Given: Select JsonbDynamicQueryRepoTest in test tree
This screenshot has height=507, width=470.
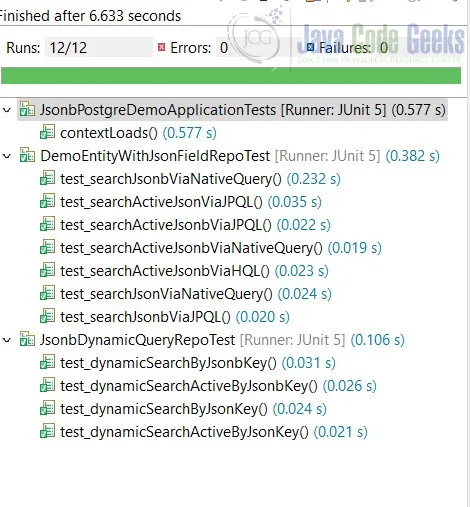Looking at the screenshot, I should pos(222,340).
